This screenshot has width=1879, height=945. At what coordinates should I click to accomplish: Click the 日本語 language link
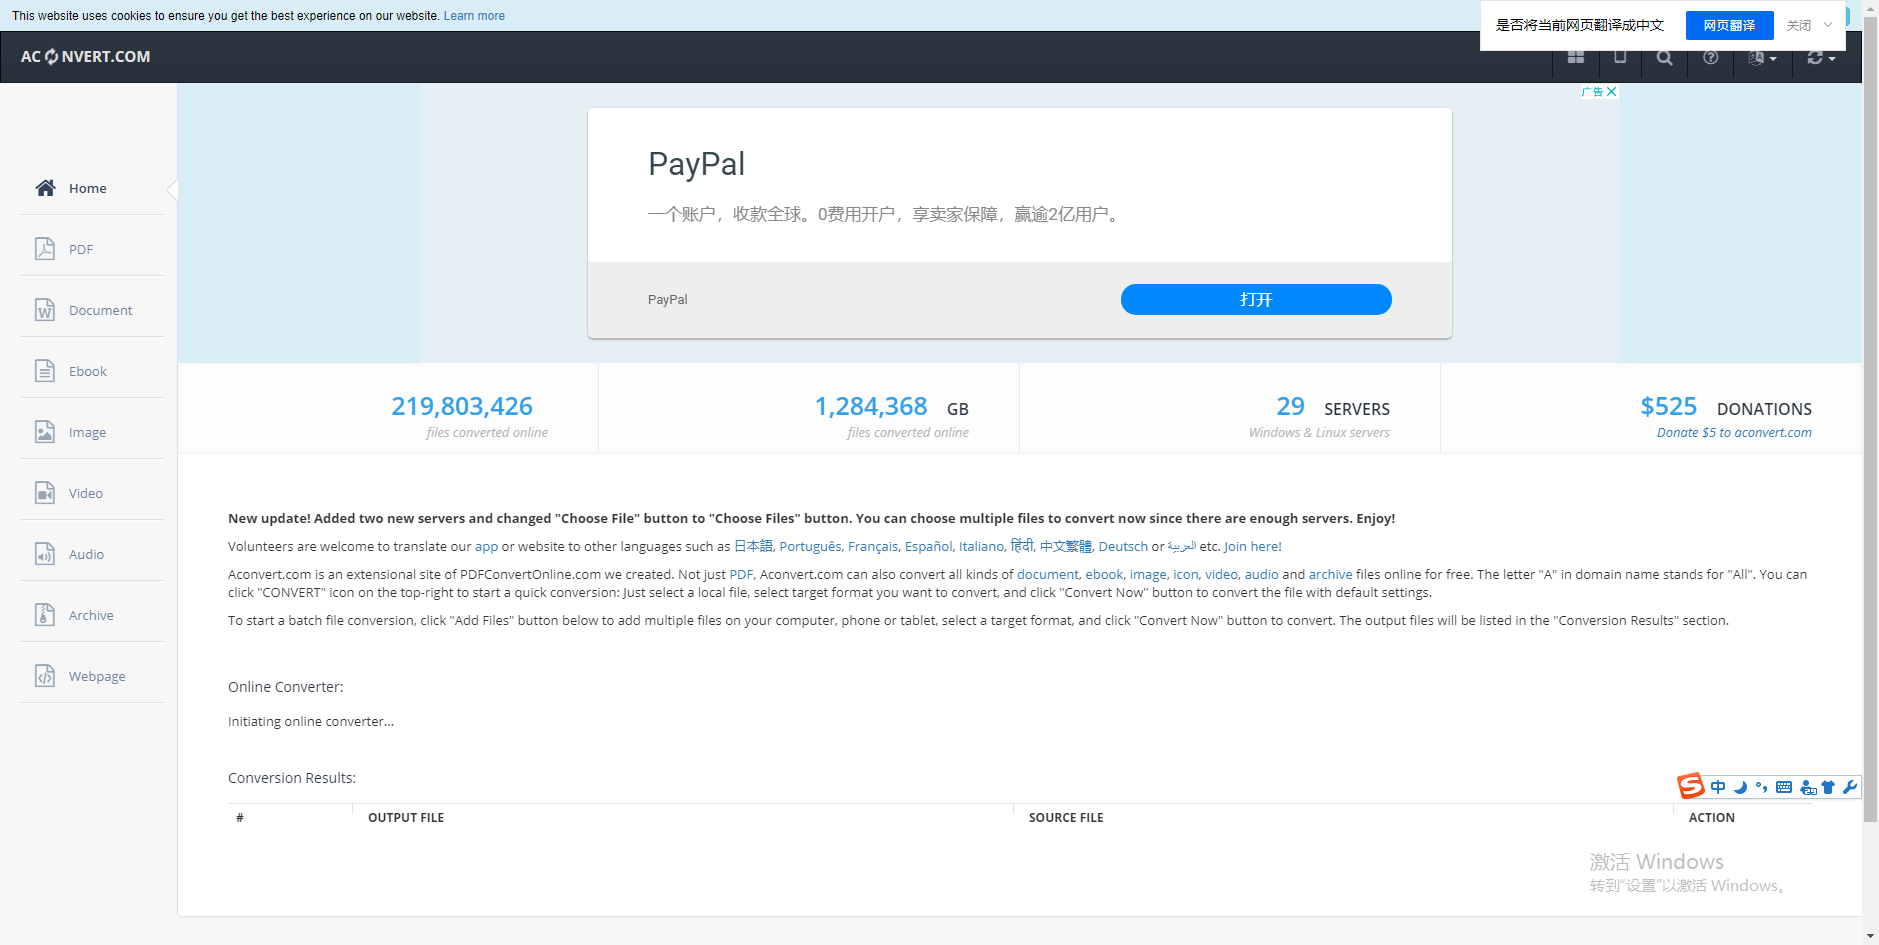pyautogui.click(x=753, y=546)
